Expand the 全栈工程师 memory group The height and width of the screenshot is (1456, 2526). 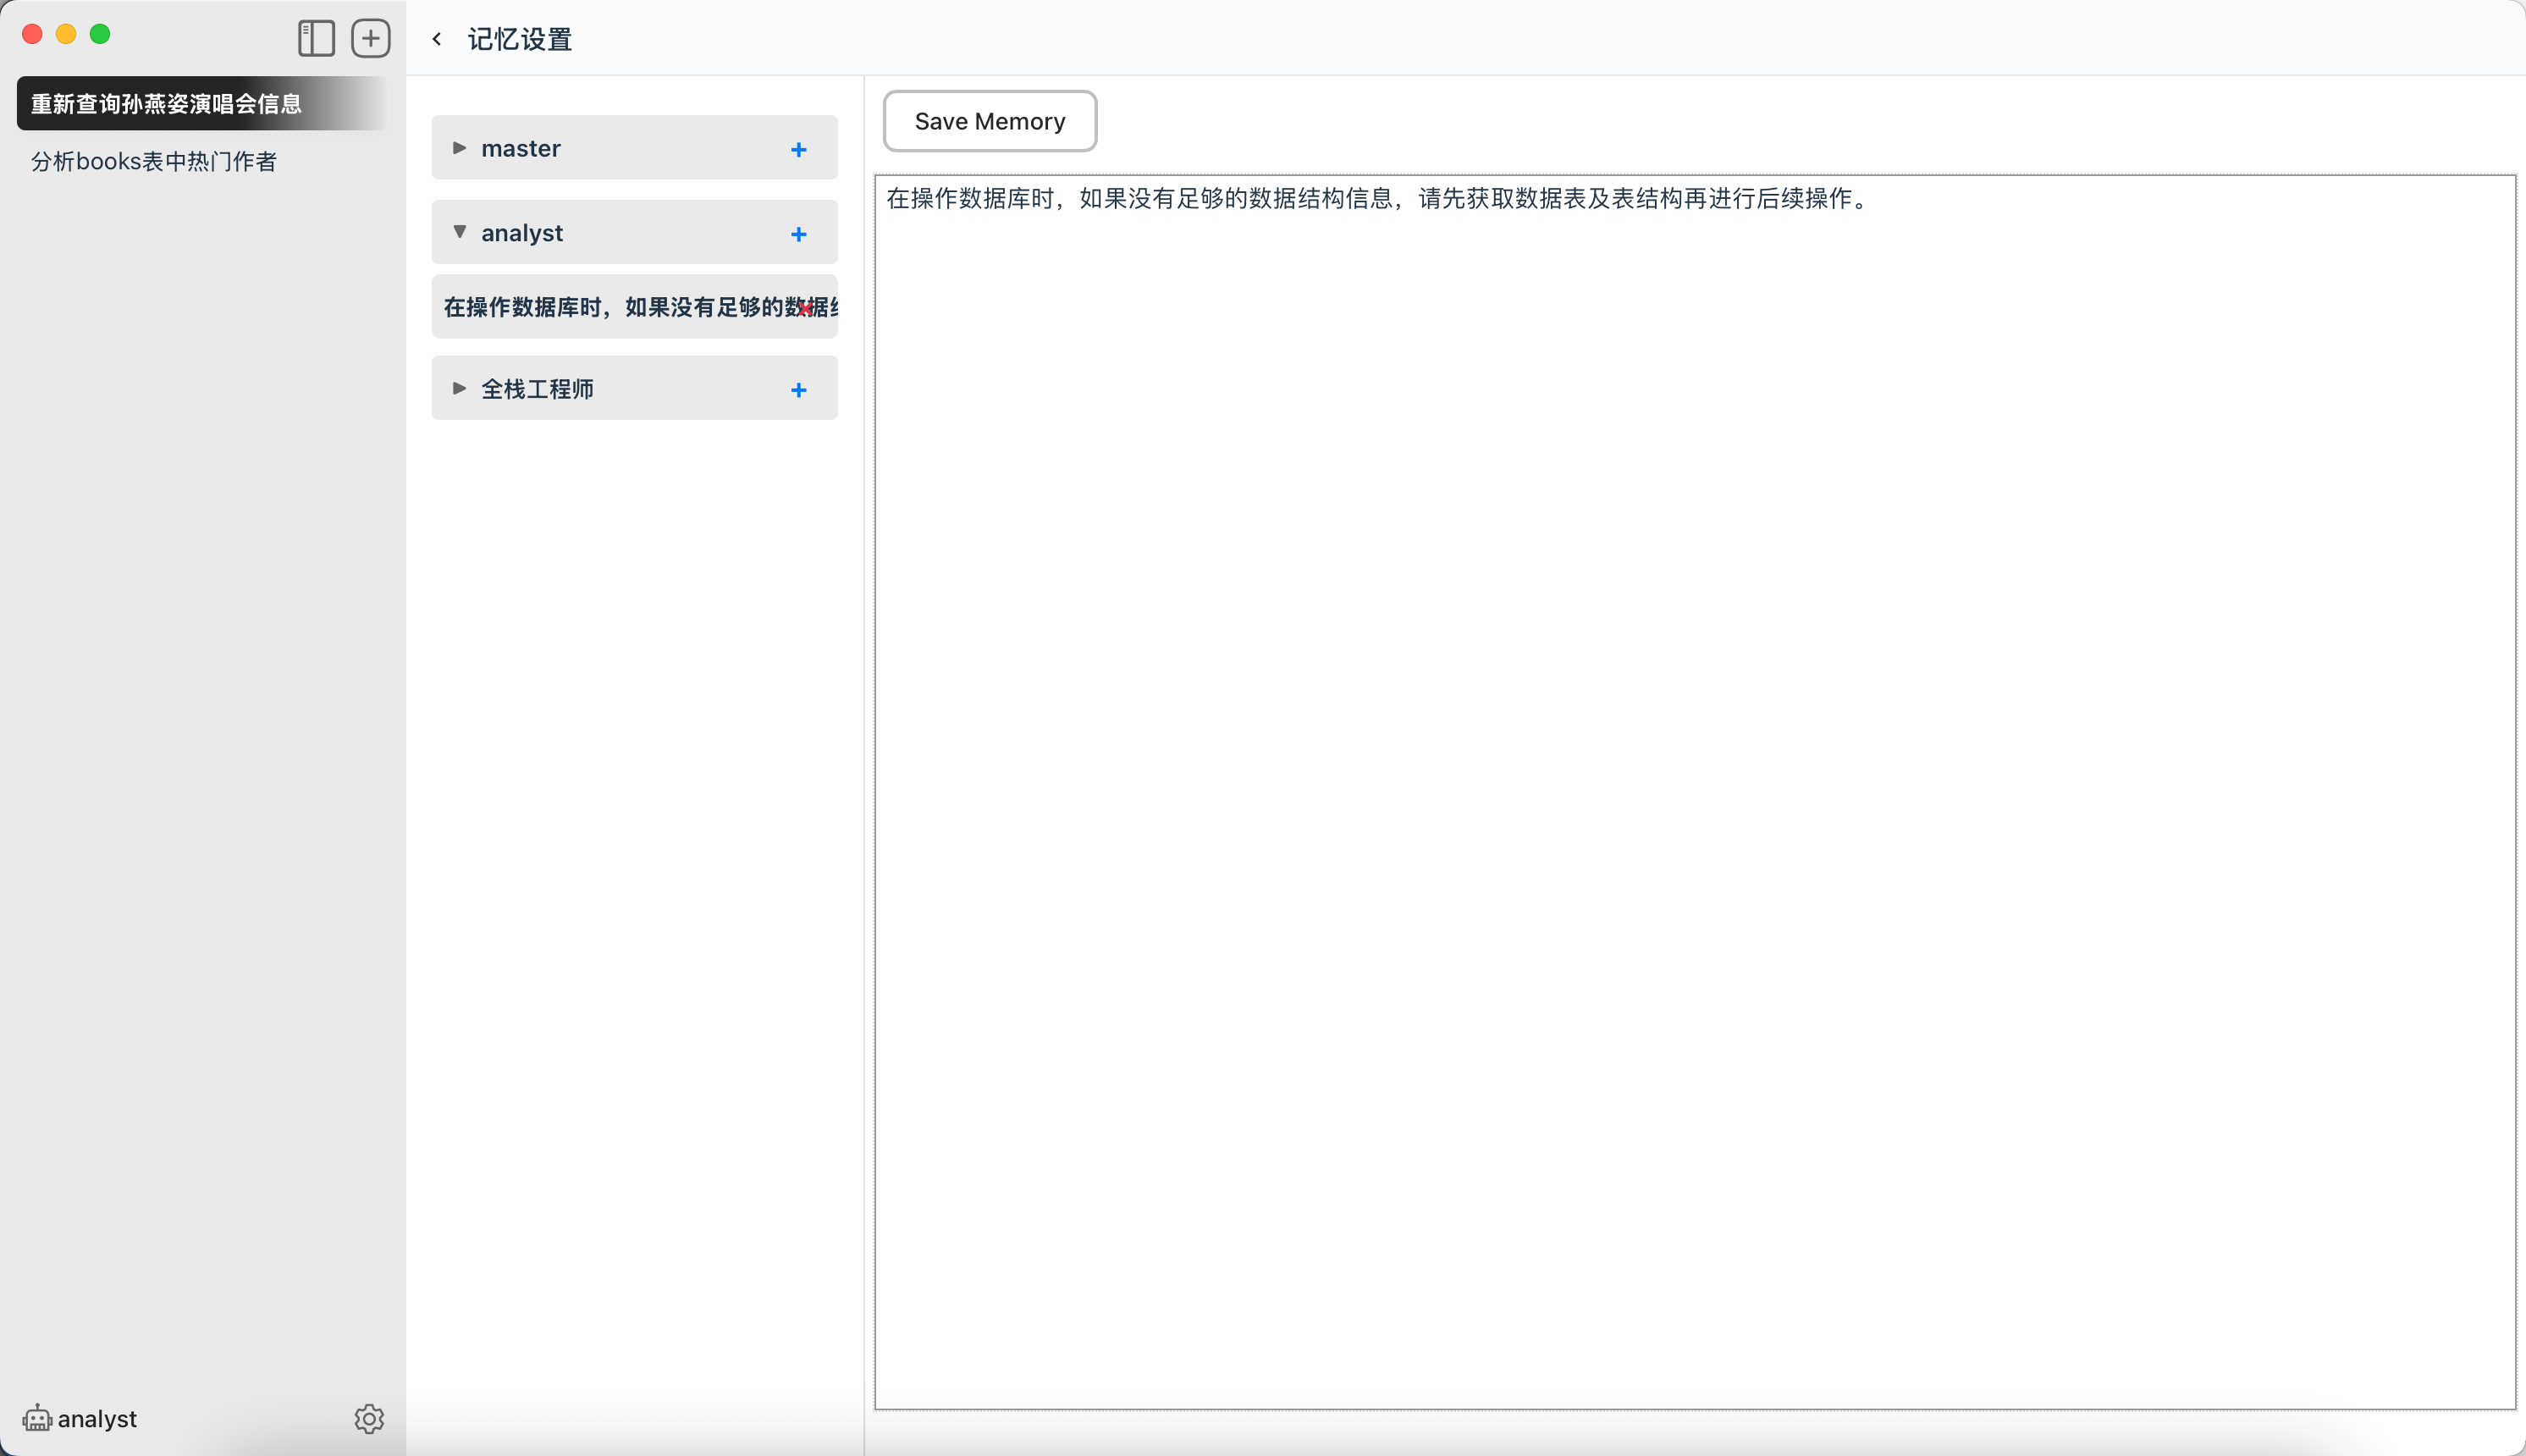(459, 388)
